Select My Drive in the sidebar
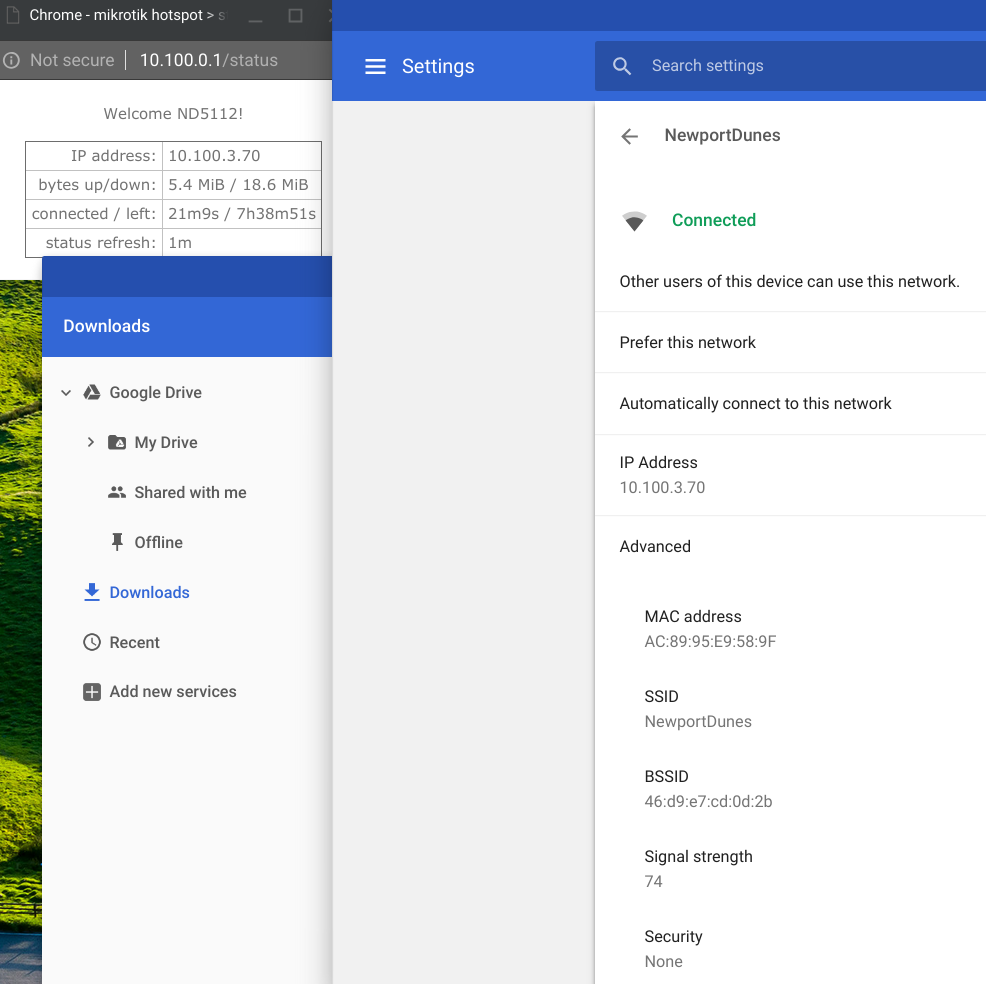Viewport: 986px width, 984px height. (165, 443)
